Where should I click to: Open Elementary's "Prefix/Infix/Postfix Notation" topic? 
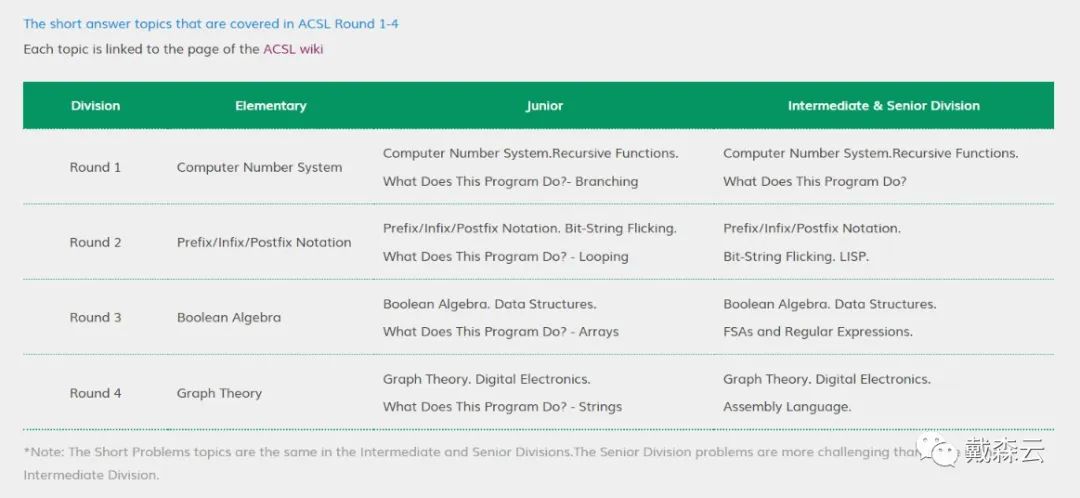264,243
